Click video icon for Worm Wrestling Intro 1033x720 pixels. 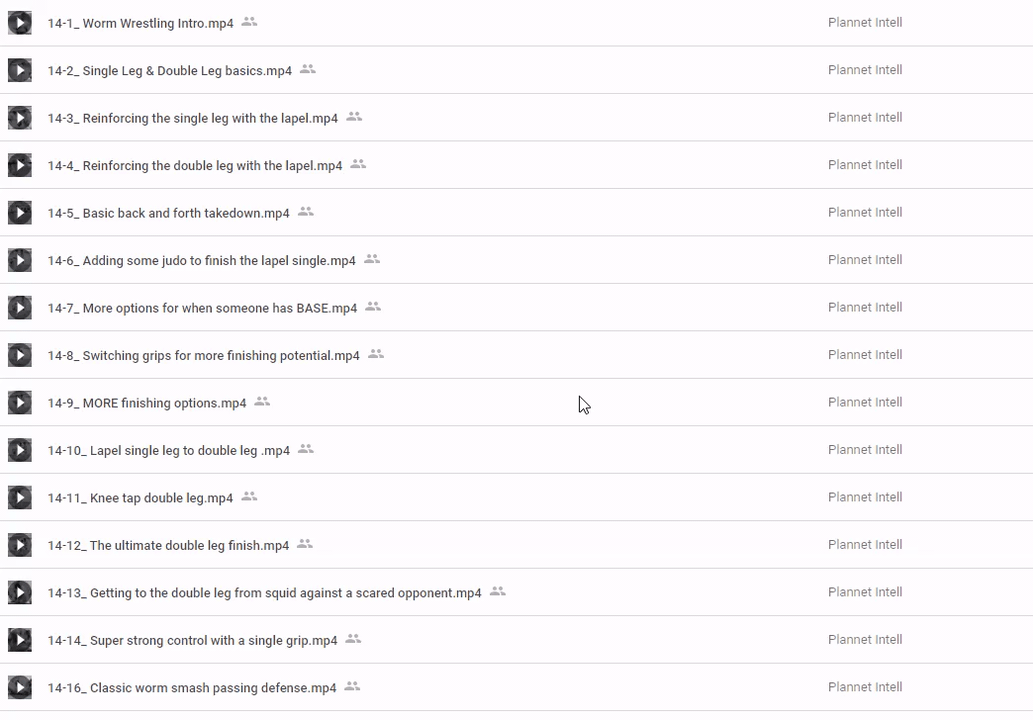pyautogui.click(x=20, y=22)
